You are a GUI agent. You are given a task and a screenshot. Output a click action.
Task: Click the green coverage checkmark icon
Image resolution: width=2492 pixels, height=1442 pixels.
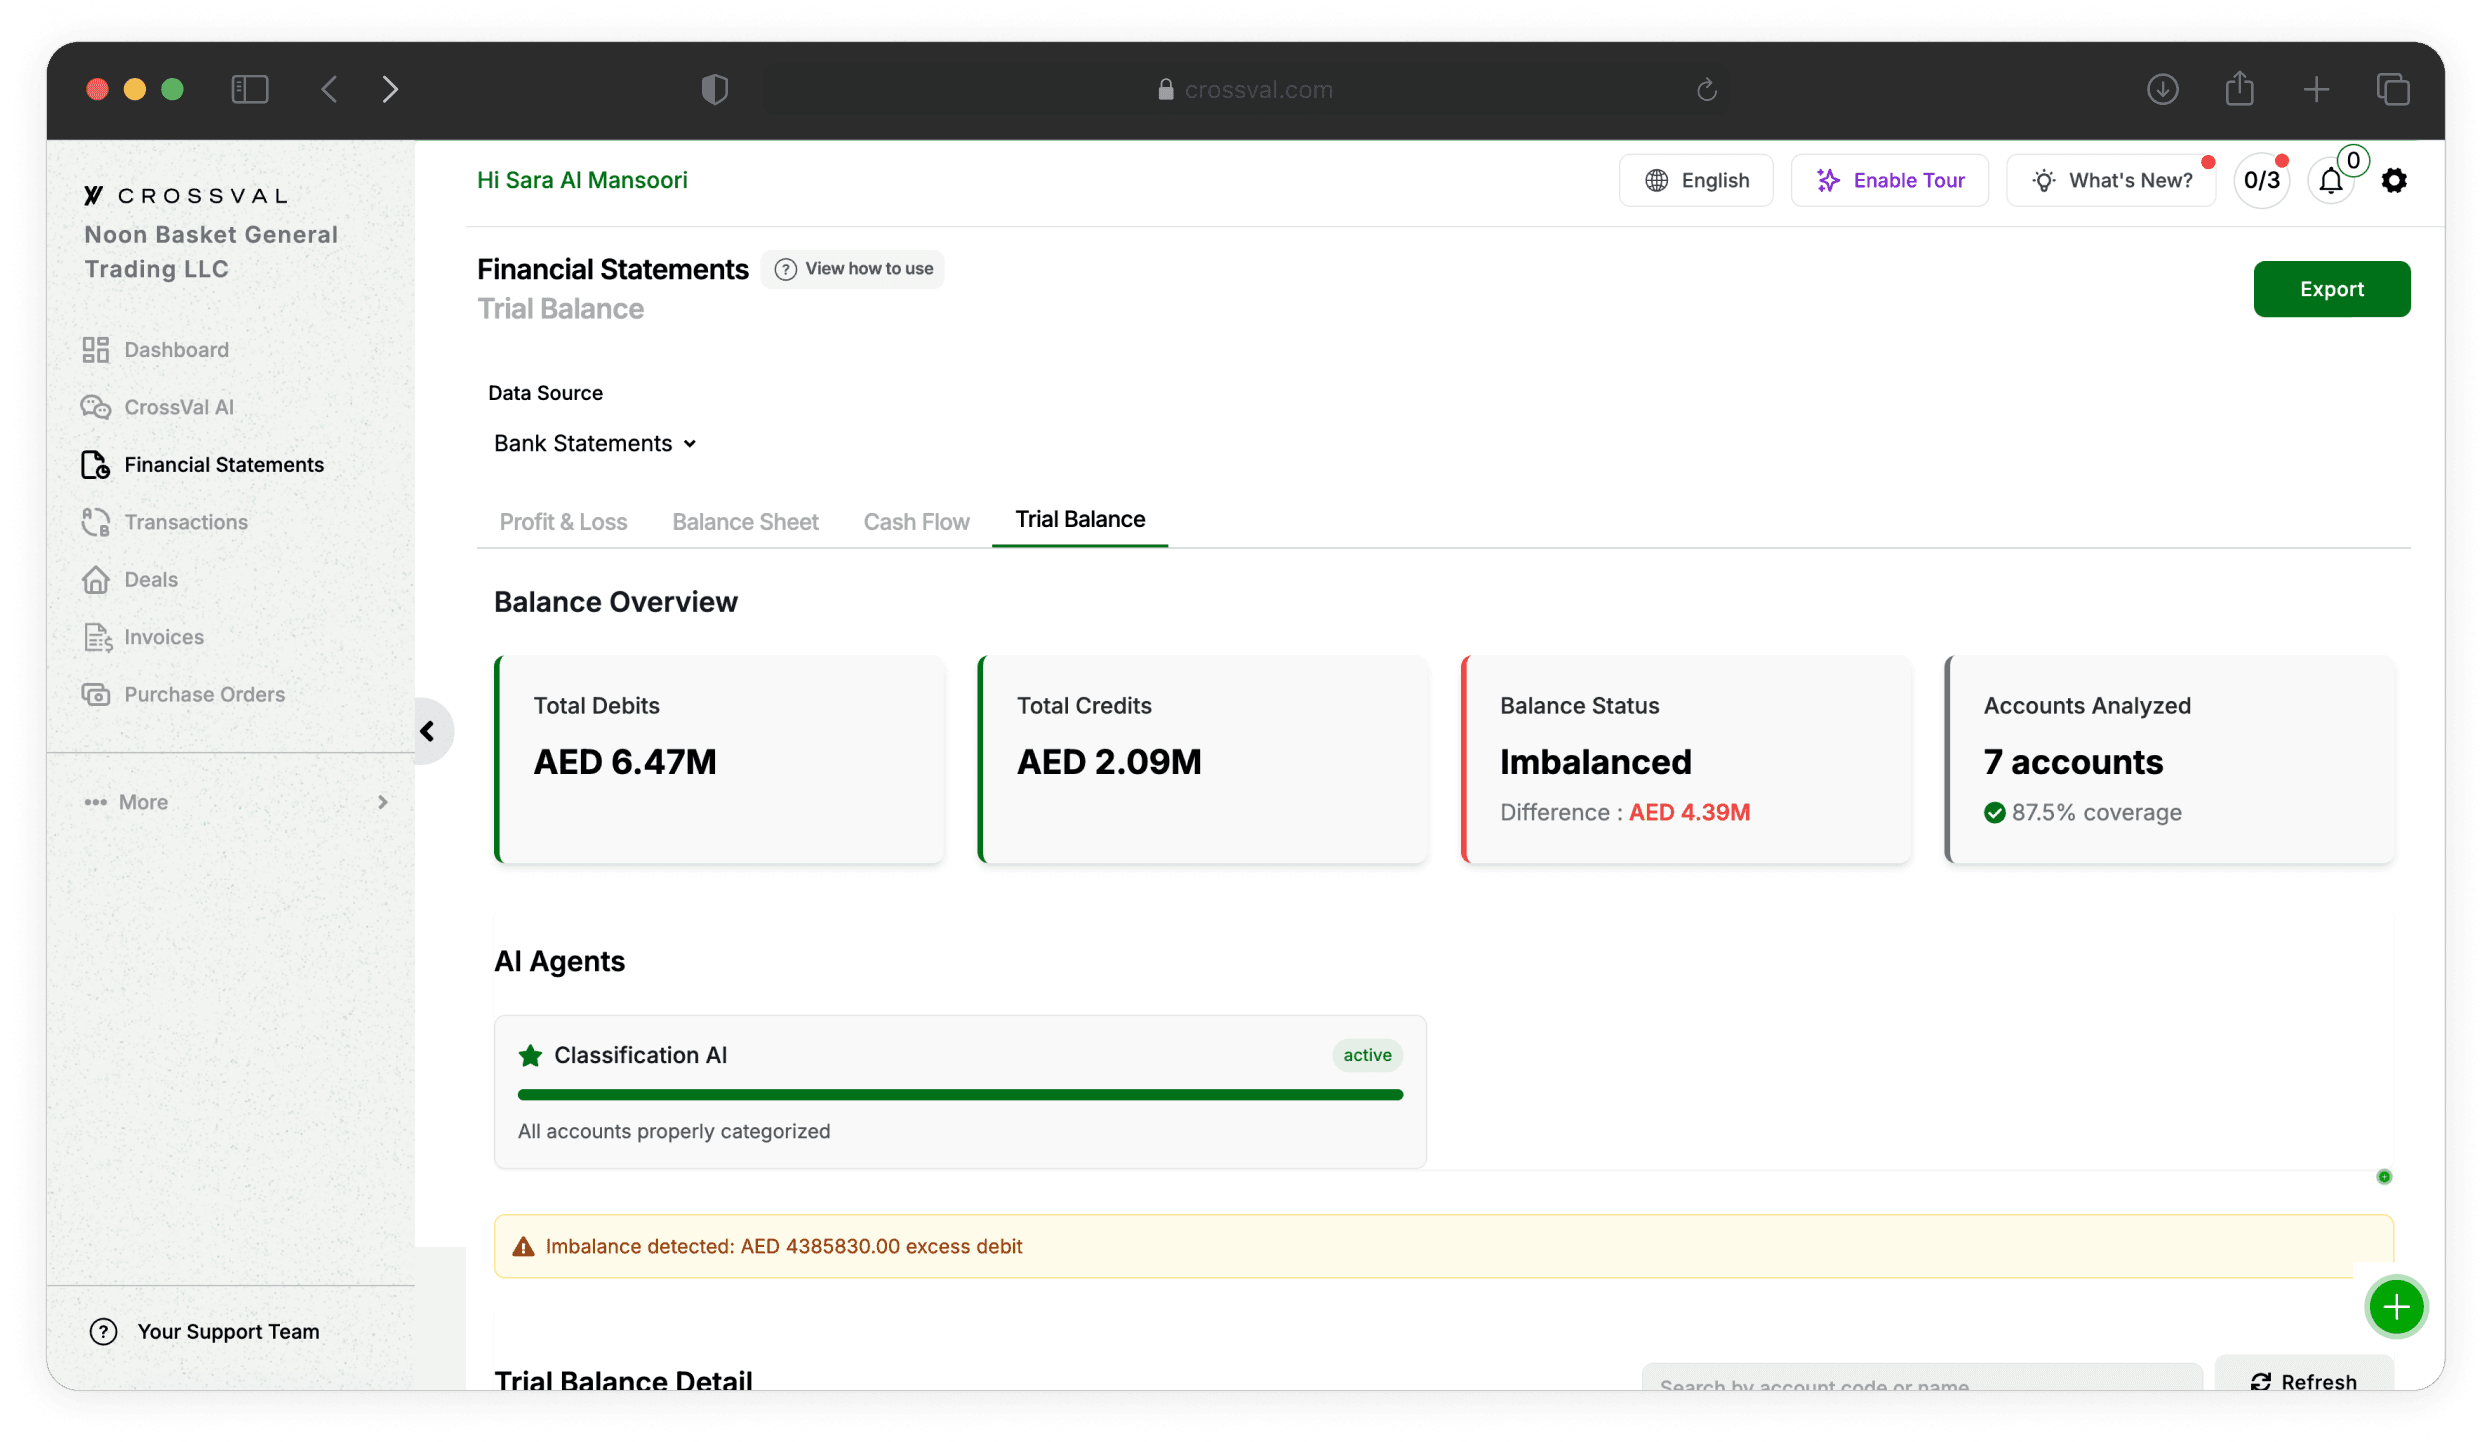[x=1994, y=813]
